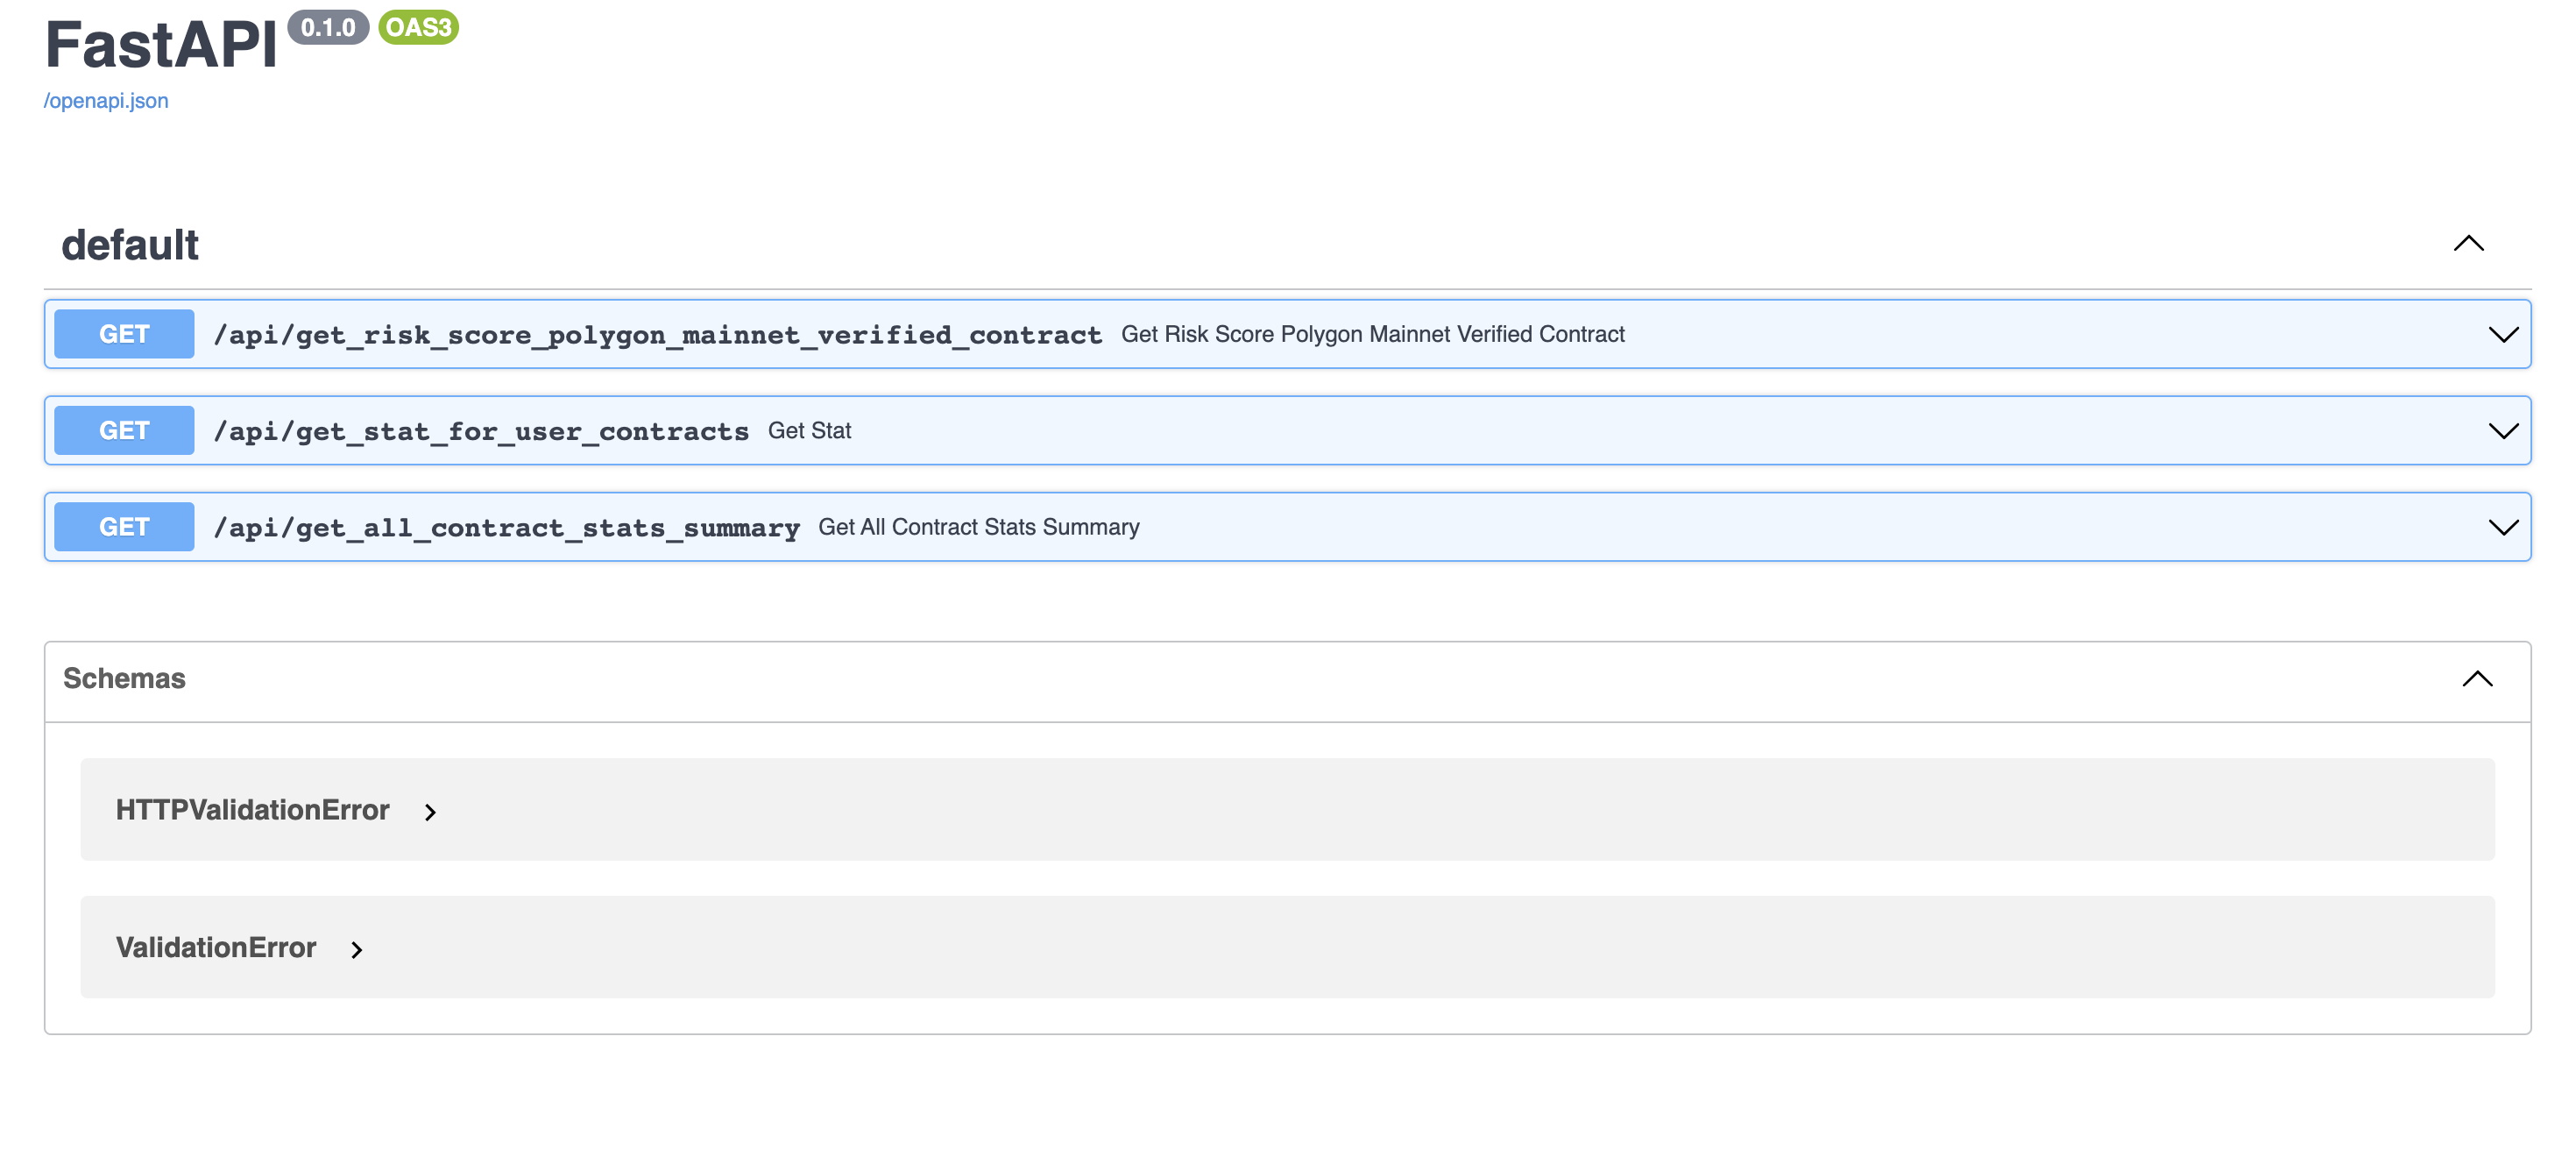Click the /api/get_stat_for_user_contracts path

click(481, 432)
